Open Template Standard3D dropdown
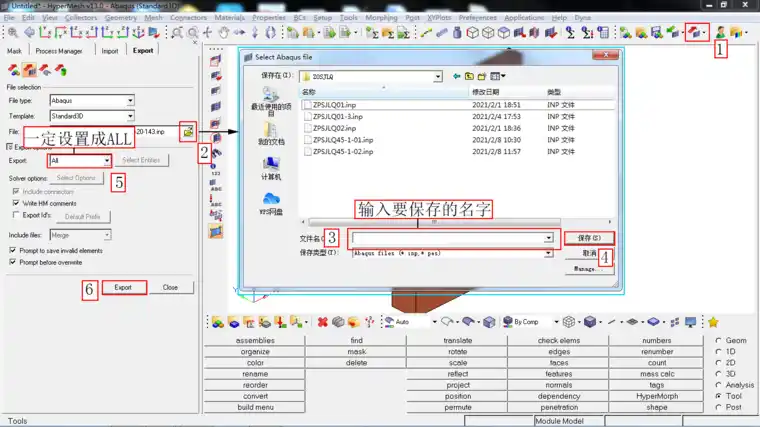The width and height of the screenshot is (760, 427). click(x=130, y=116)
